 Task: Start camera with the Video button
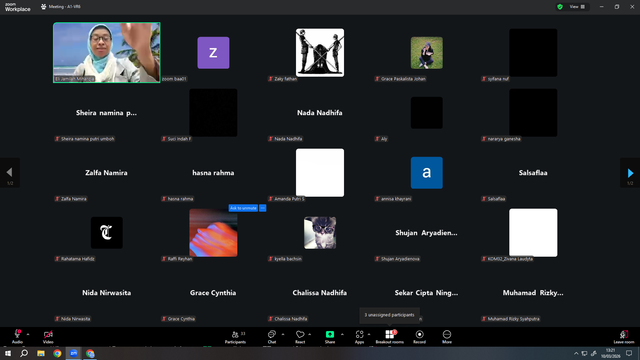pyautogui.click(x=48, y=337)
